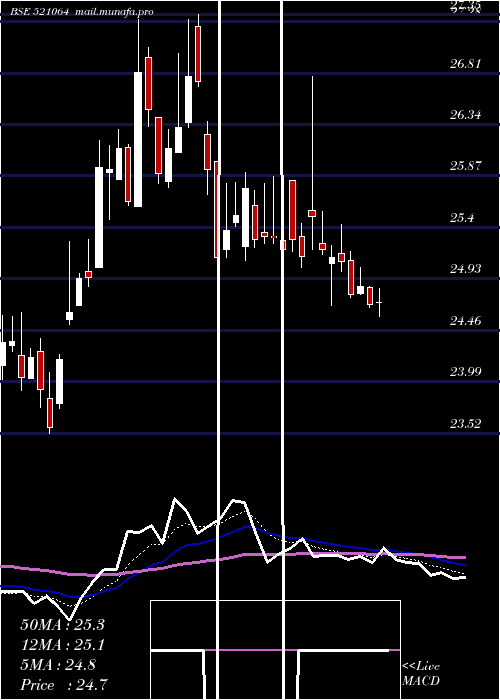Image resolution: width=500 pixels, height=700 pixels.
Task: Click the 23.99 price axis label
Action: tap(466, 371)
